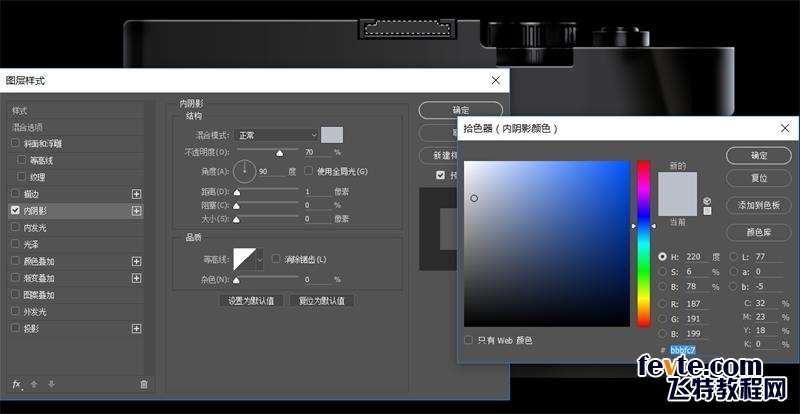Select the R red radio button
Screen dimensions: 800x414
662,304
